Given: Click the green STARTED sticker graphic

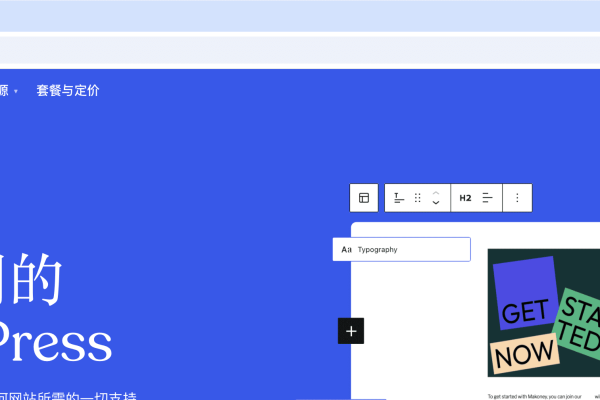Looking at the screenshot, I should coord(578,320).
